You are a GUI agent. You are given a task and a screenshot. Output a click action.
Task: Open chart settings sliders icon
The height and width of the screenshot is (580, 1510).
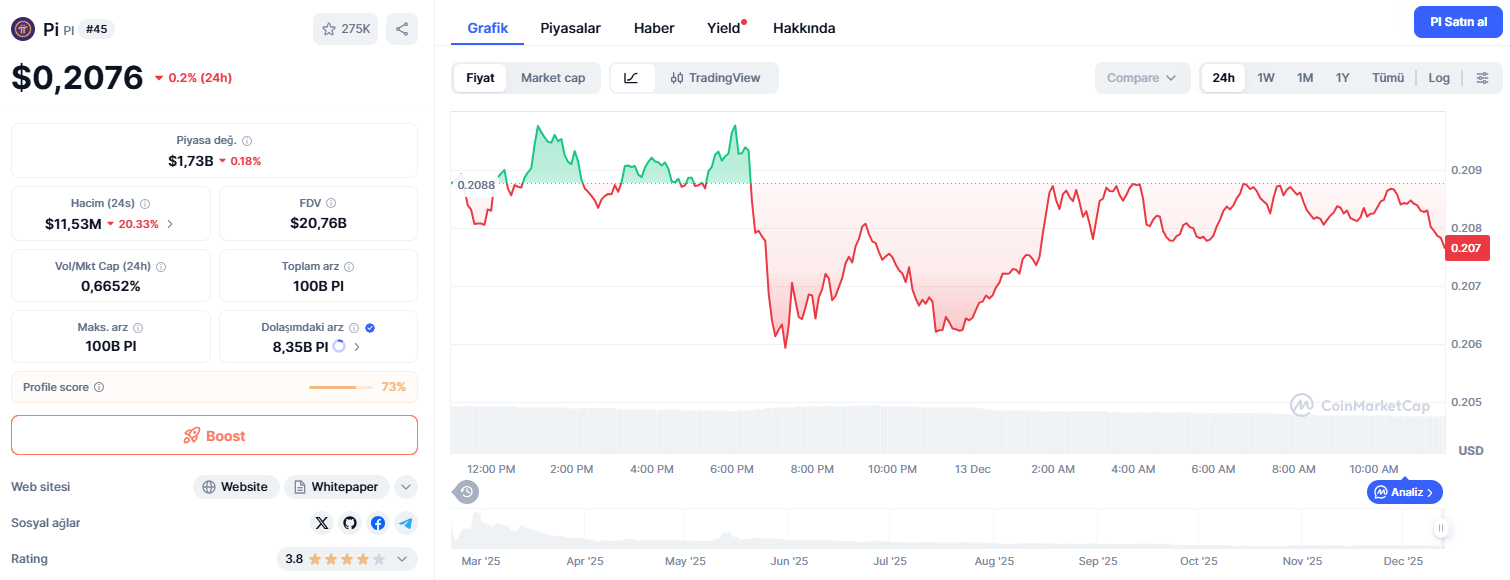pos(1482,78)
